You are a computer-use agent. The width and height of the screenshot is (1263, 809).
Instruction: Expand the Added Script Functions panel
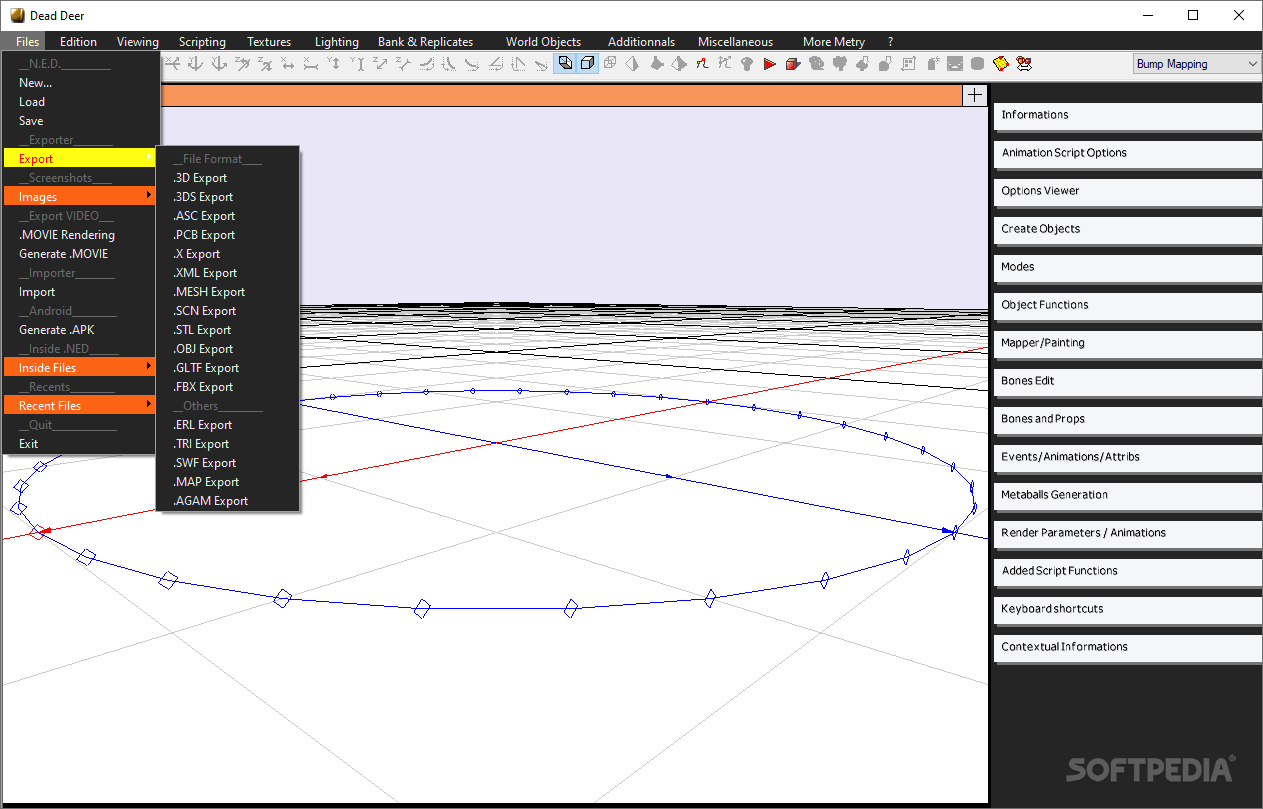point(1128,571)
